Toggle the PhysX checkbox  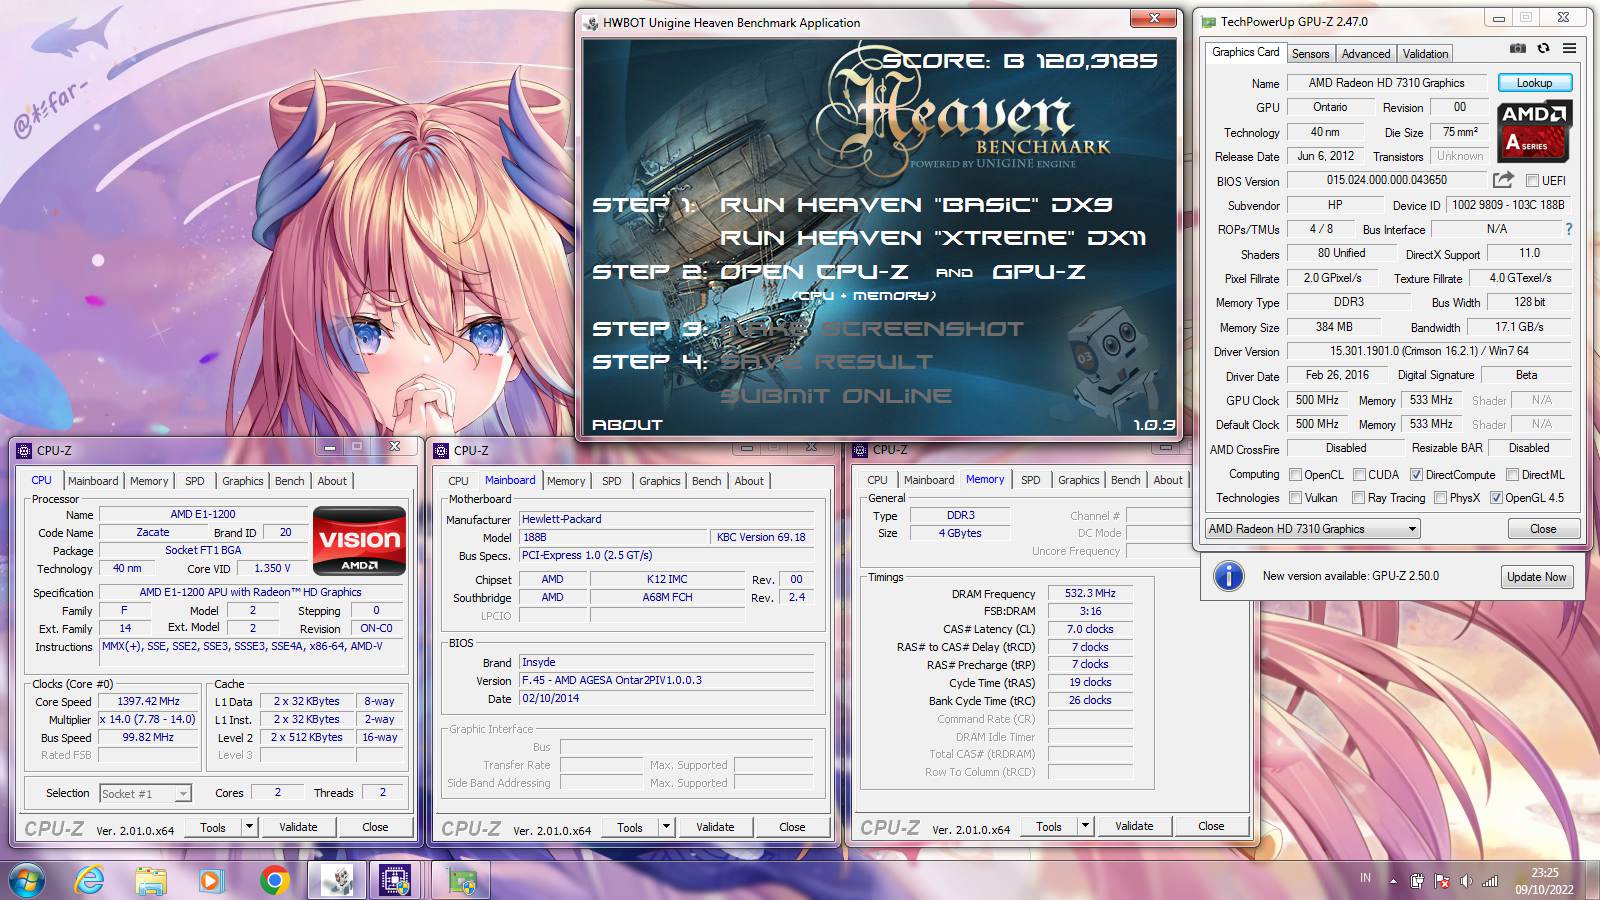pos(1440,498)
